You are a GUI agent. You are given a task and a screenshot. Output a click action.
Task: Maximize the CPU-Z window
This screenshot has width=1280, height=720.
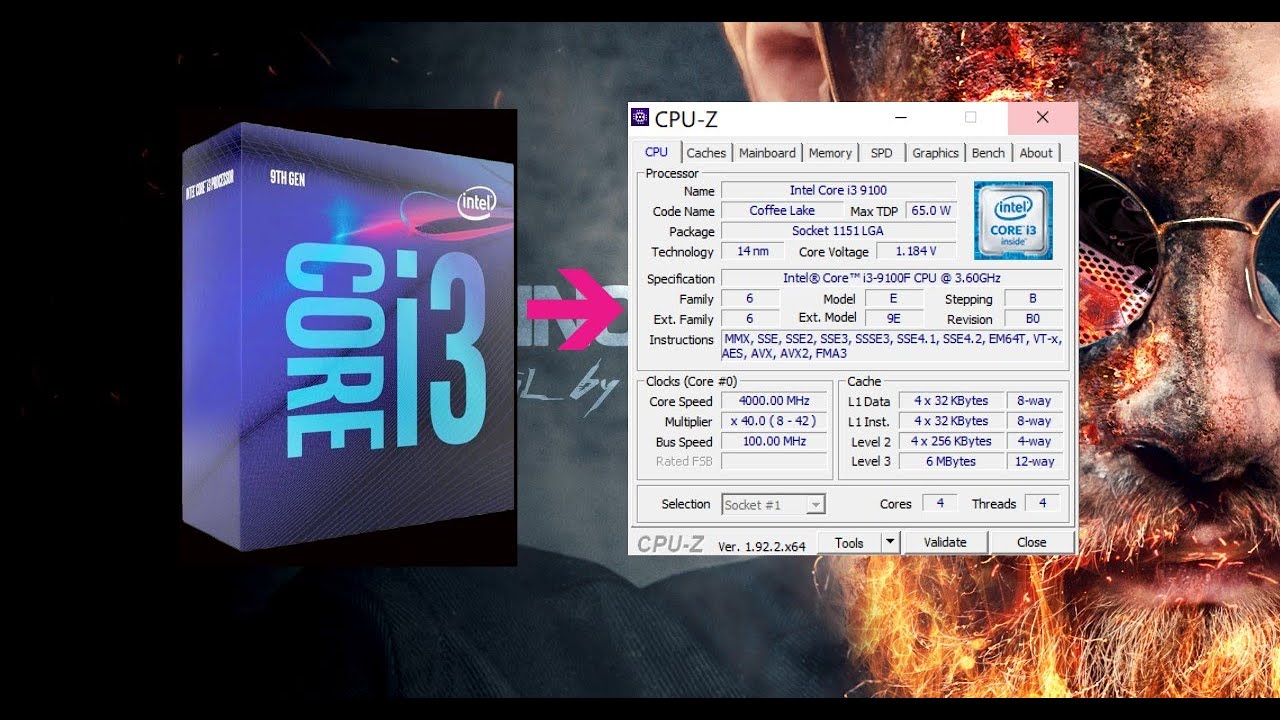970,118
